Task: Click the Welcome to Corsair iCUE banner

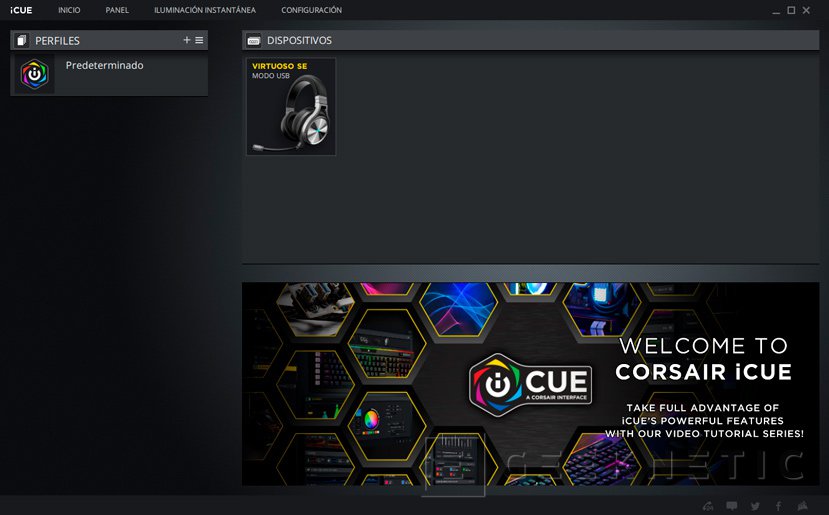Action: (530, 384)
